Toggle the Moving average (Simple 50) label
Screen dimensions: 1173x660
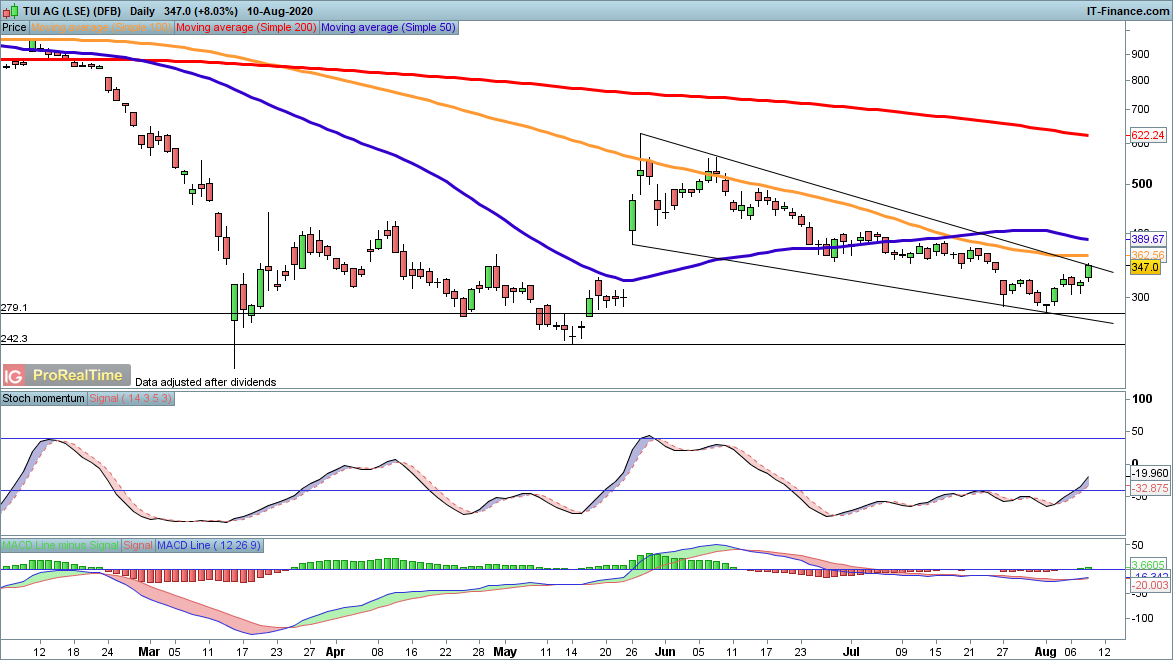click(x=388, y=28)
